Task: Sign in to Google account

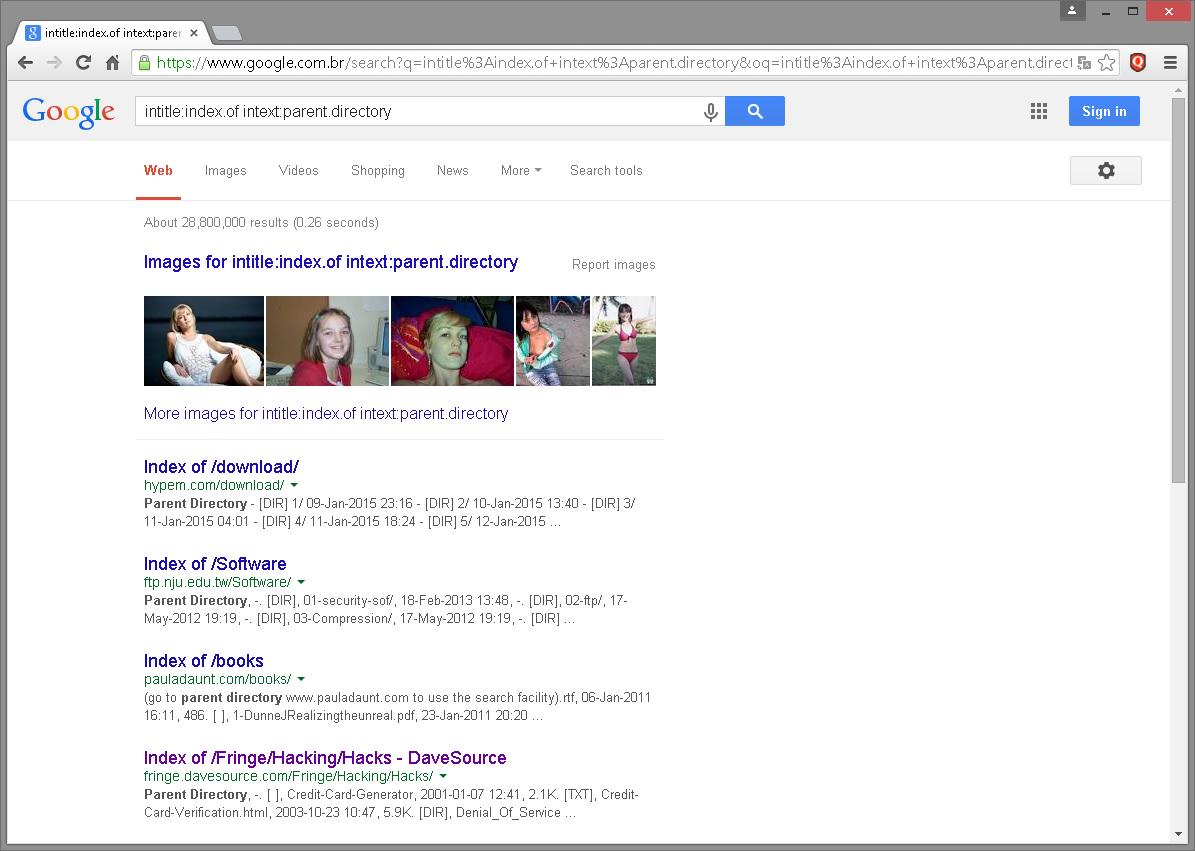Action: coord(1104,111)
